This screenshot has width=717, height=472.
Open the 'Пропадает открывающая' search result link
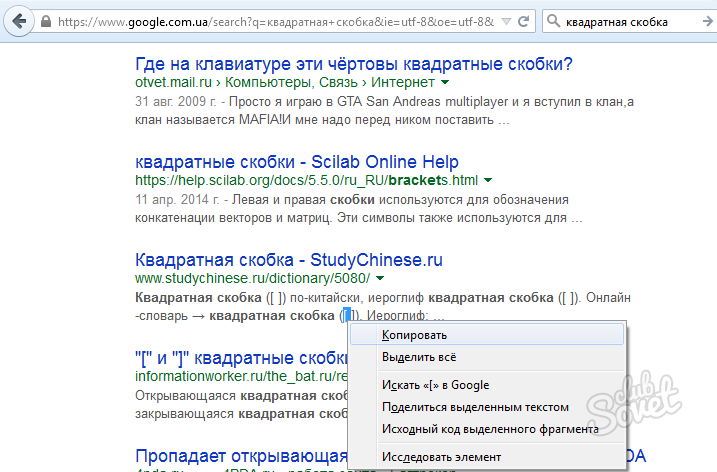pyautogui.click(x=240, y=455)
